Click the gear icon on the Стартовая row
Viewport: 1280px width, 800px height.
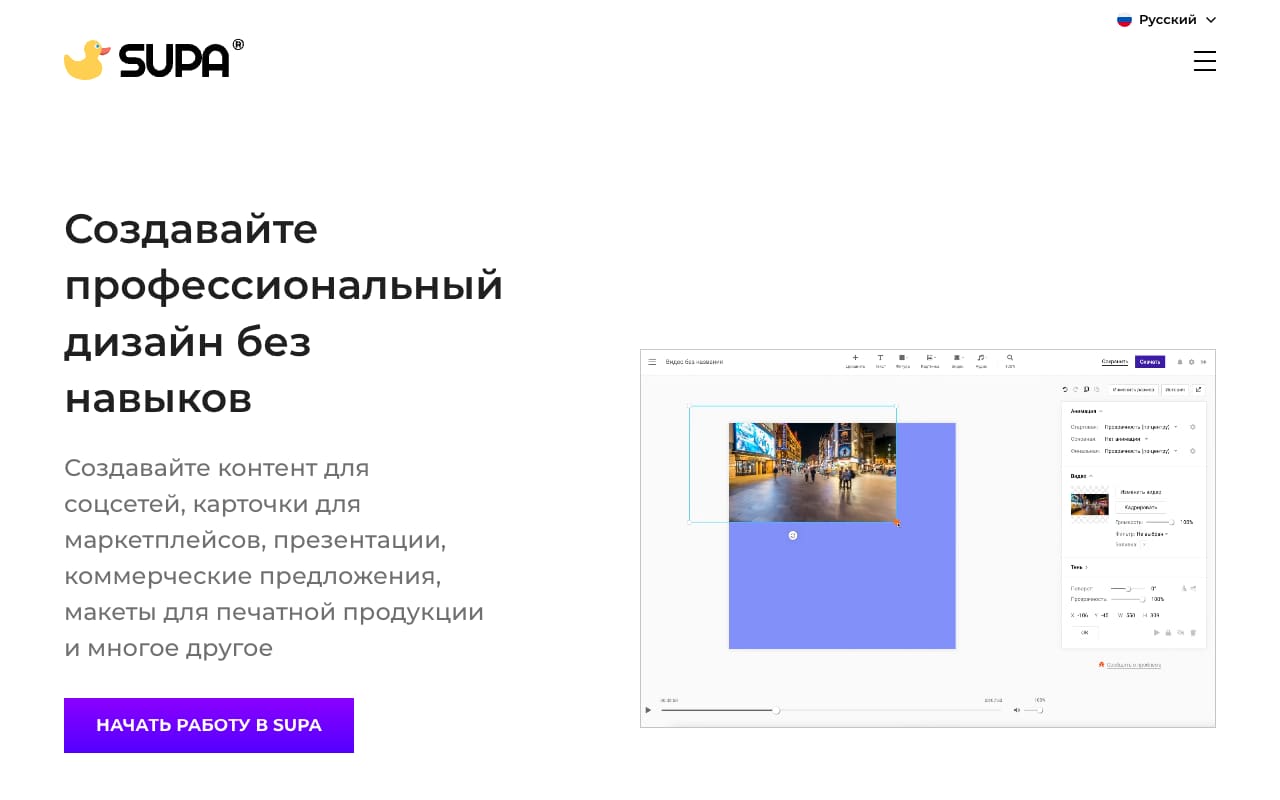point(1192,427)
